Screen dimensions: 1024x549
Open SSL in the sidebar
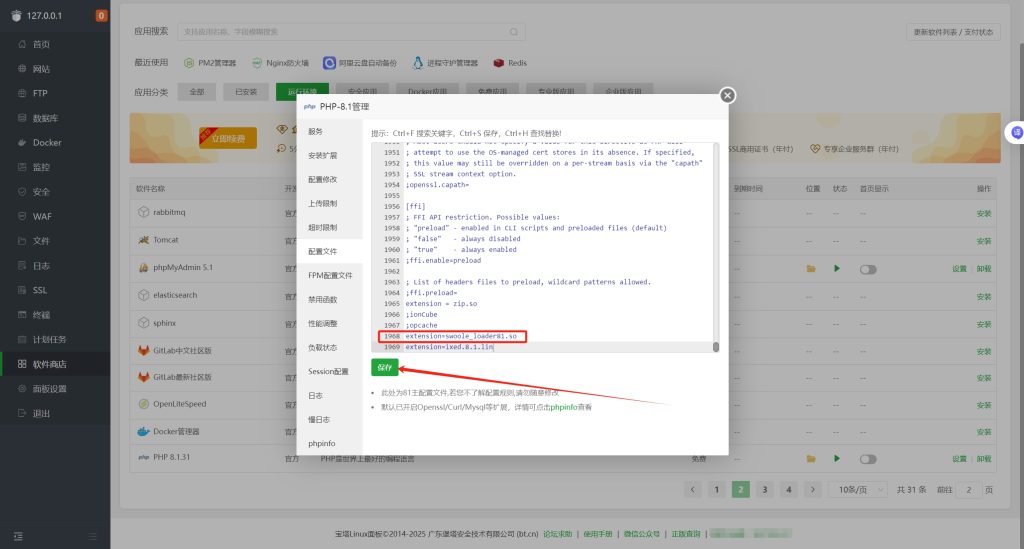point(40,290)
